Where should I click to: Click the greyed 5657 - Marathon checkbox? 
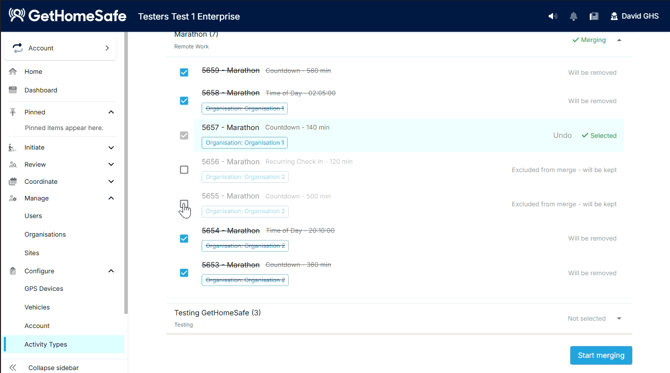tap(184, 135)
